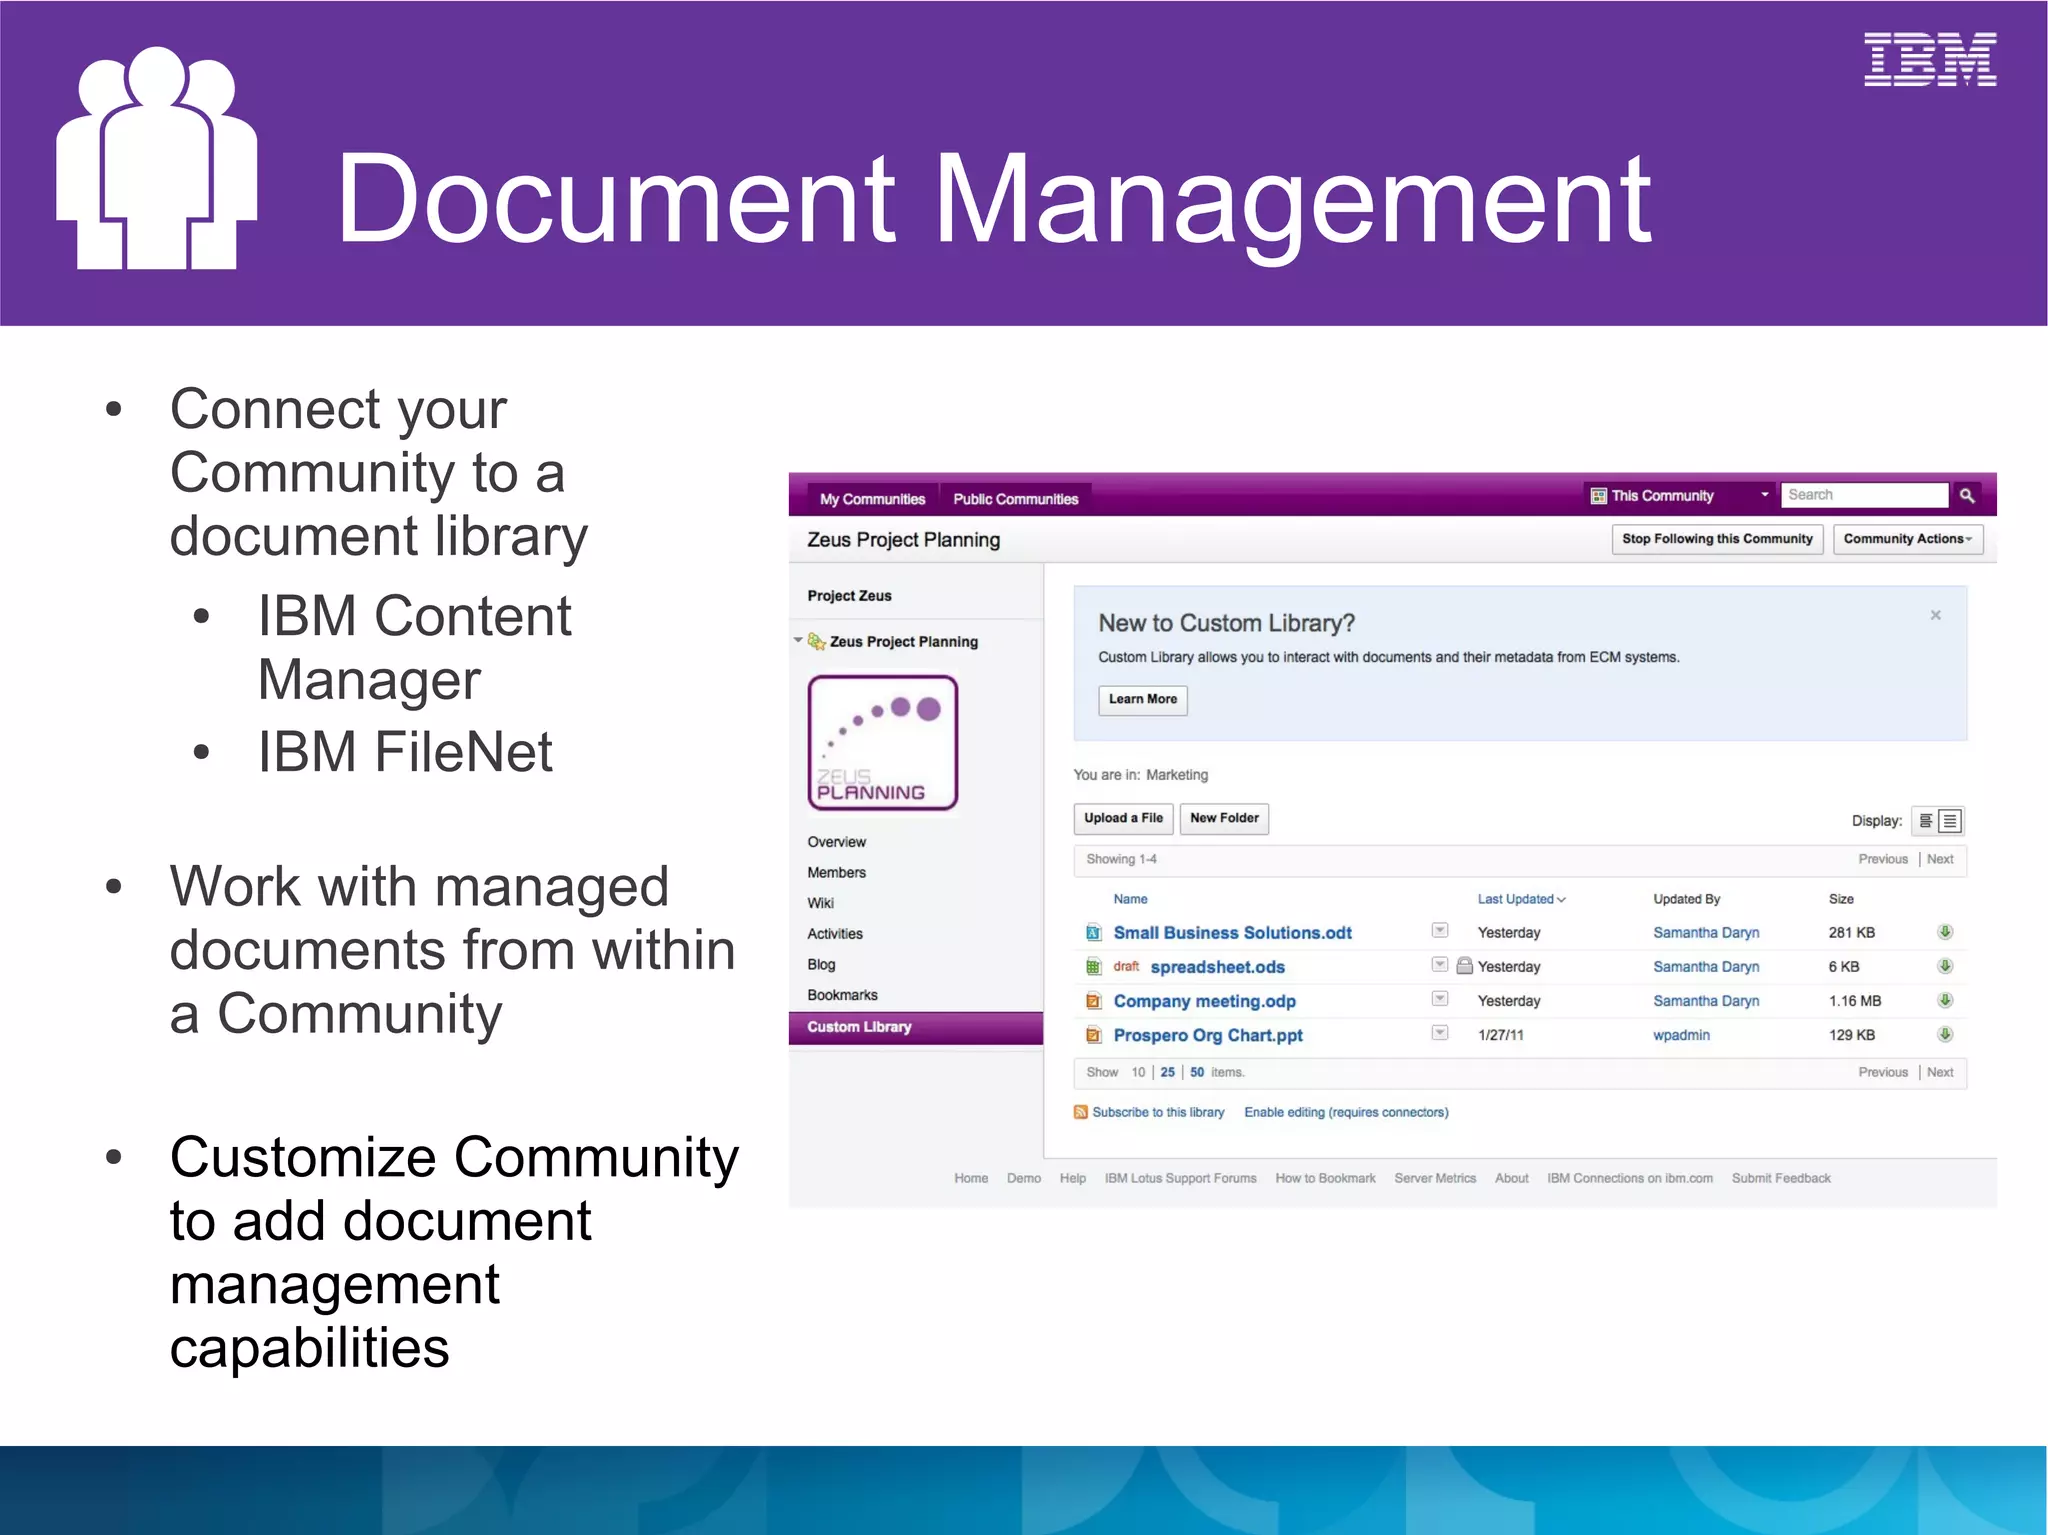Click Enable editing (requires connectors) link
The width and height of the screenshot is (2048, 1535).
coord(1346,1112)
